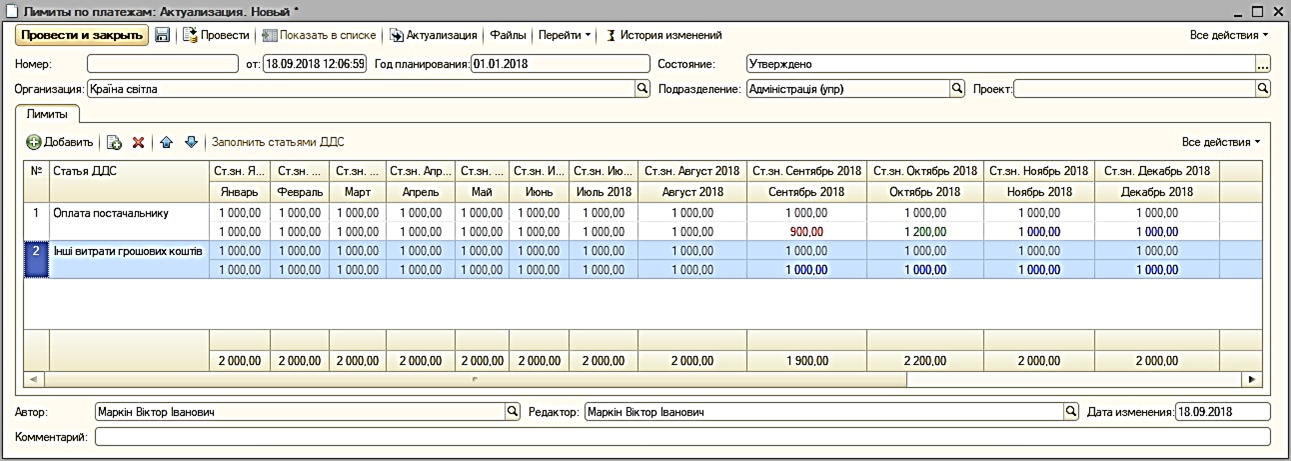Move row down with blue down arrow

pos(191,142)
